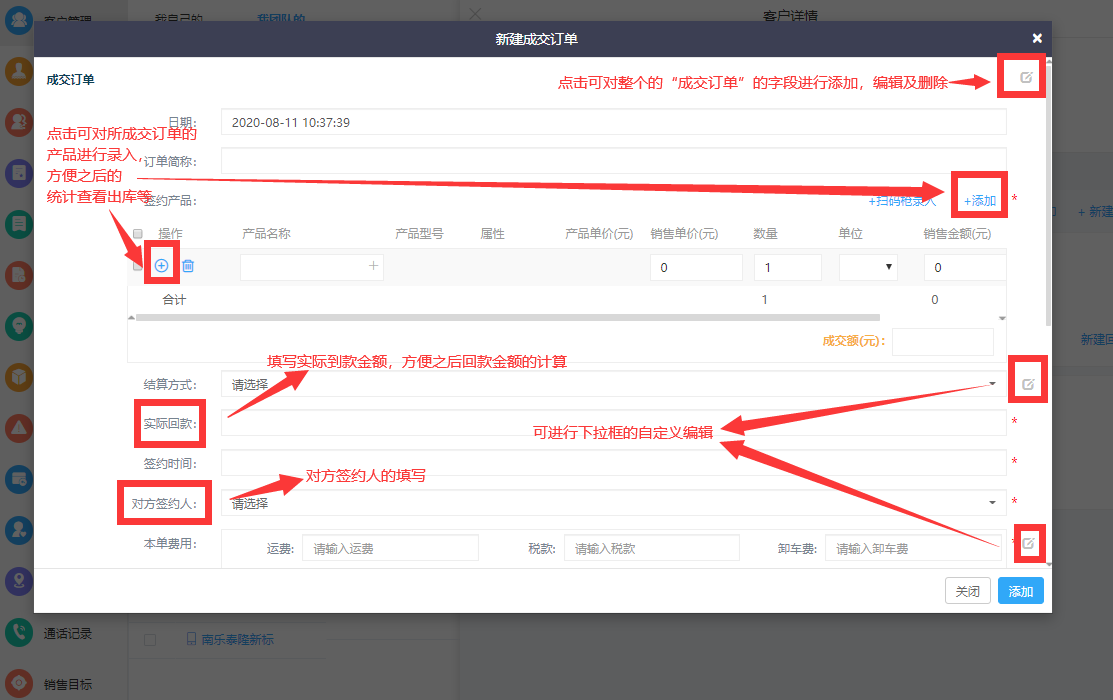Click the 卸车费 input field

(x=913, y=548)
